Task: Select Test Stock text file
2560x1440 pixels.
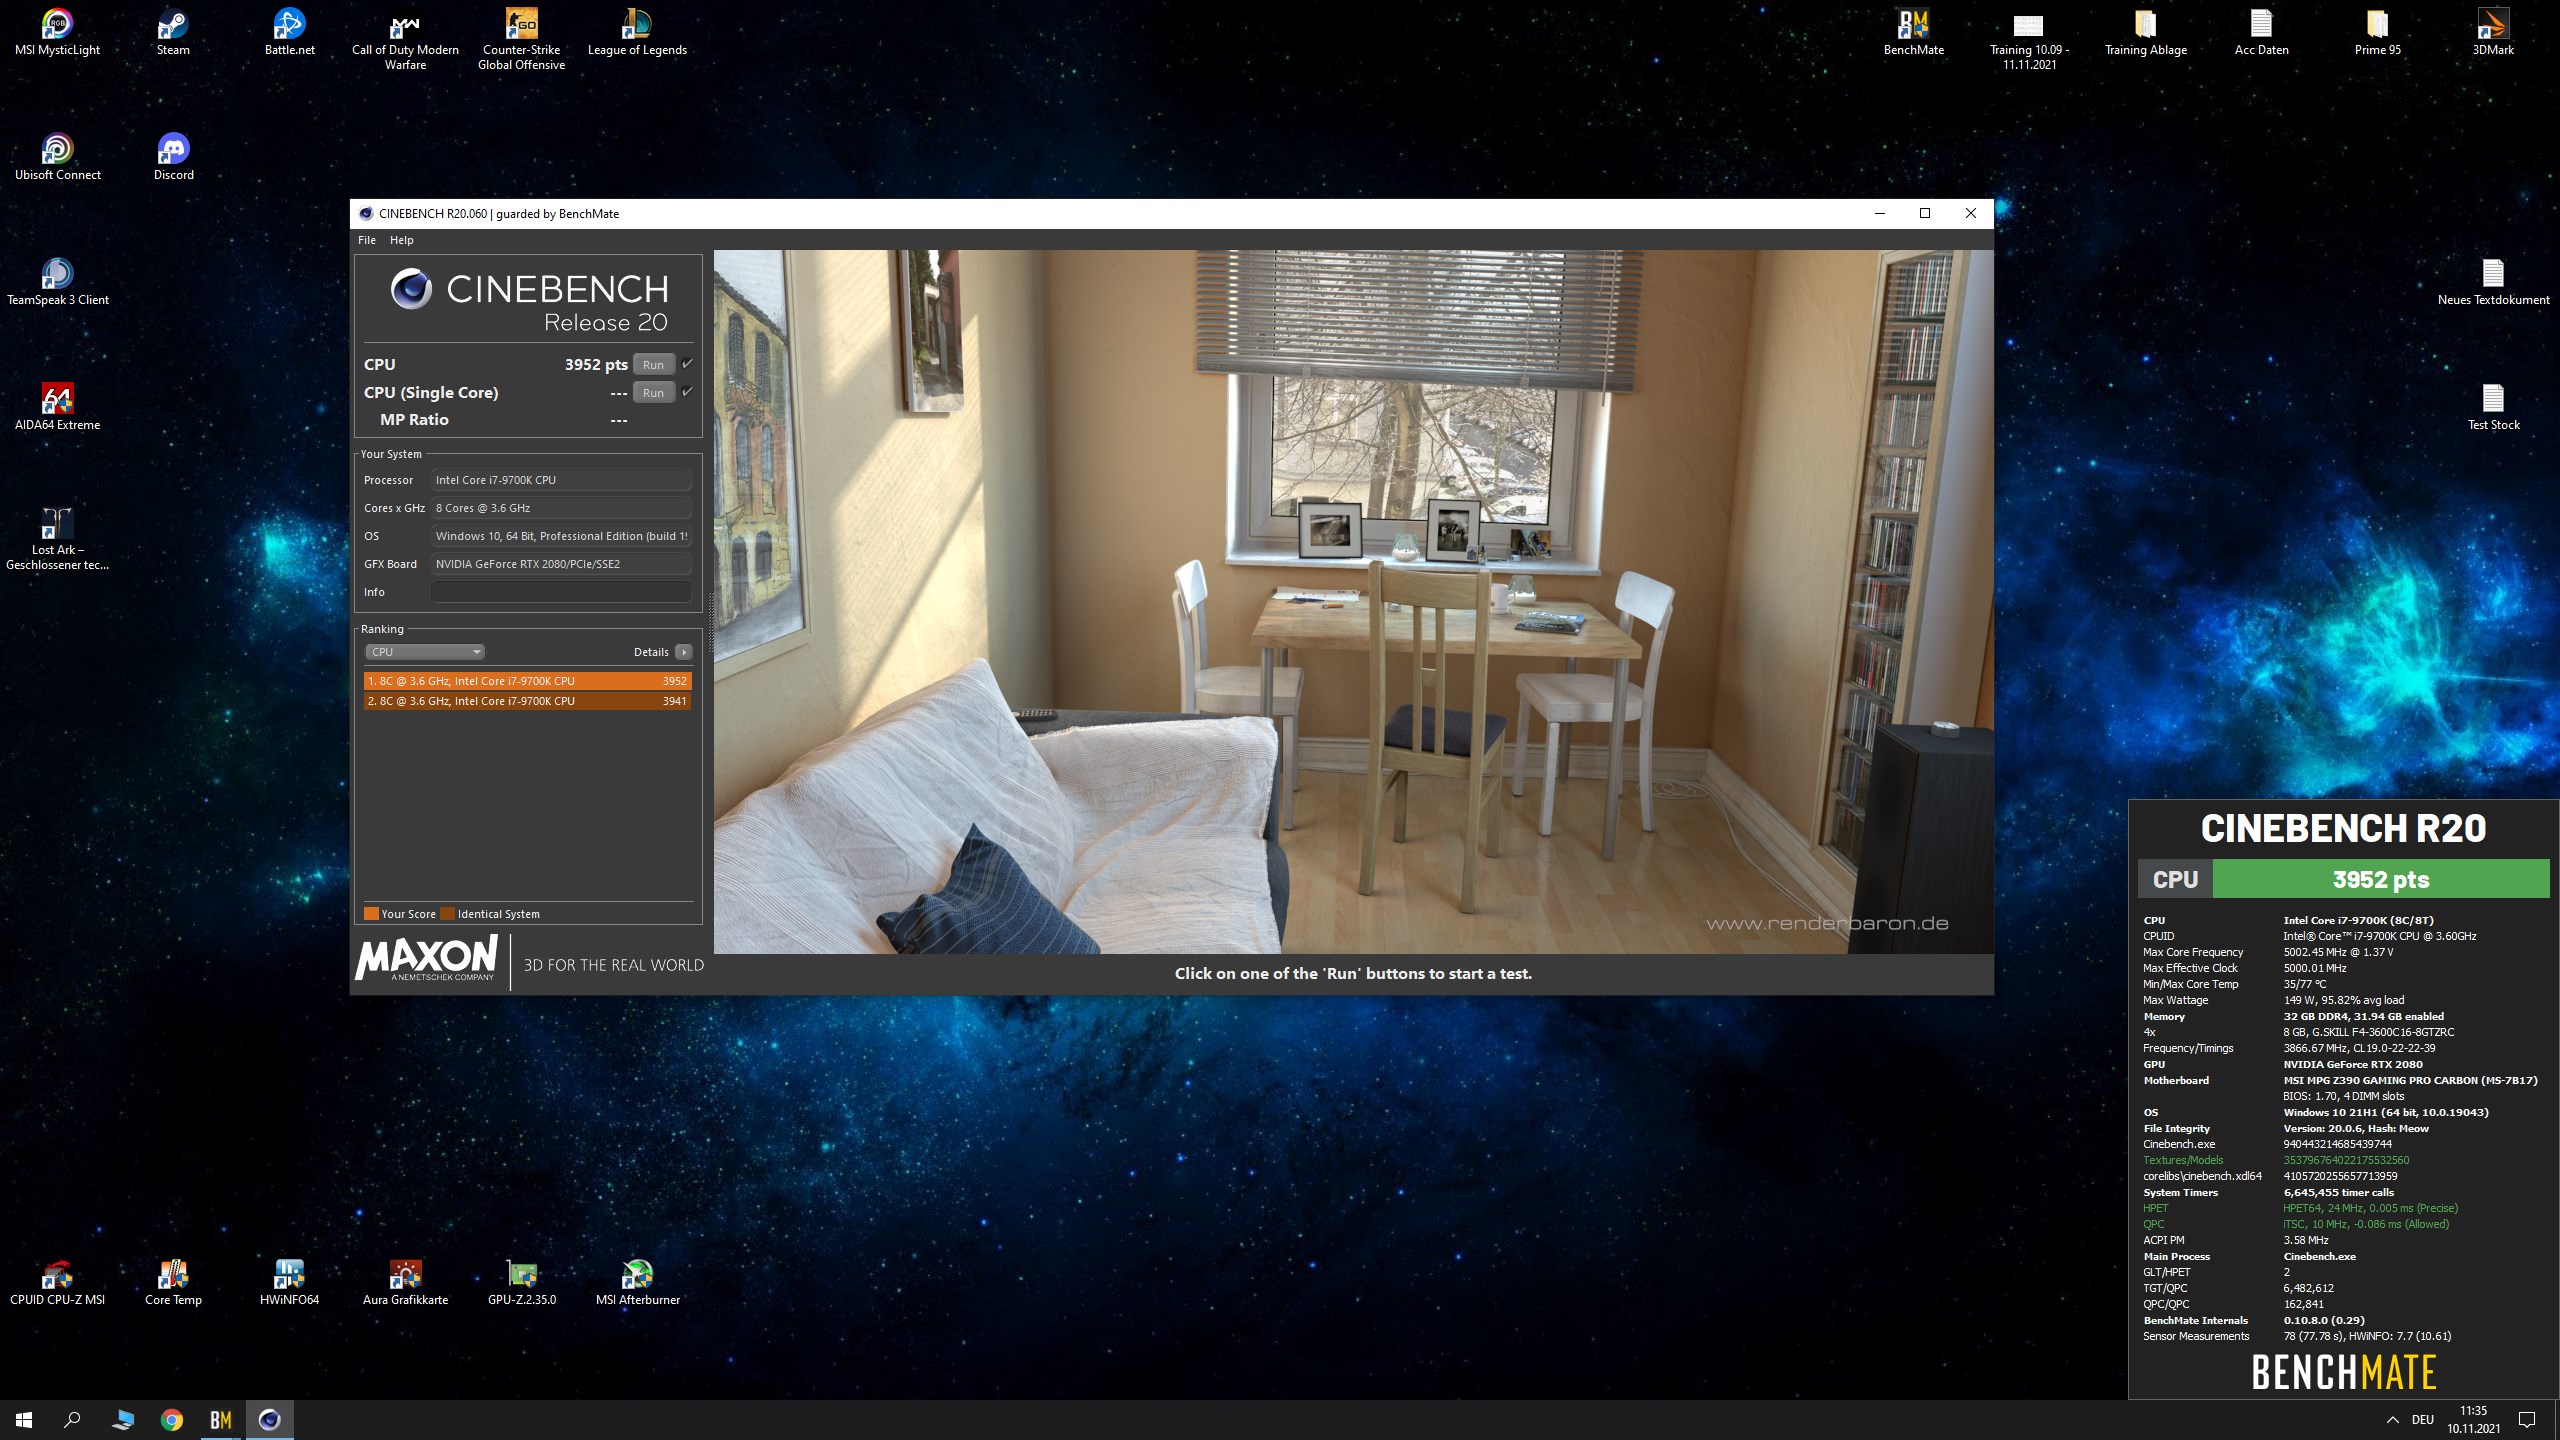Action: coord(2493,407)
